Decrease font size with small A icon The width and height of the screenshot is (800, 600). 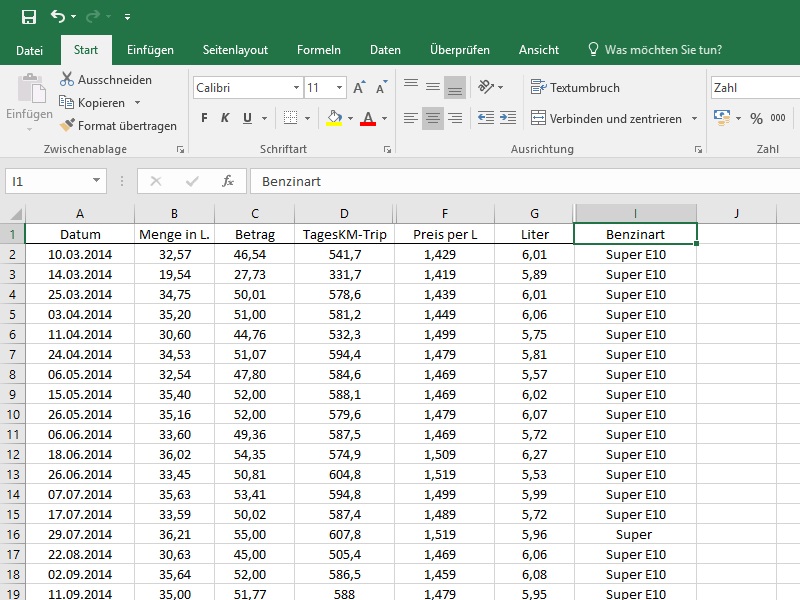(x=382, y=87)
